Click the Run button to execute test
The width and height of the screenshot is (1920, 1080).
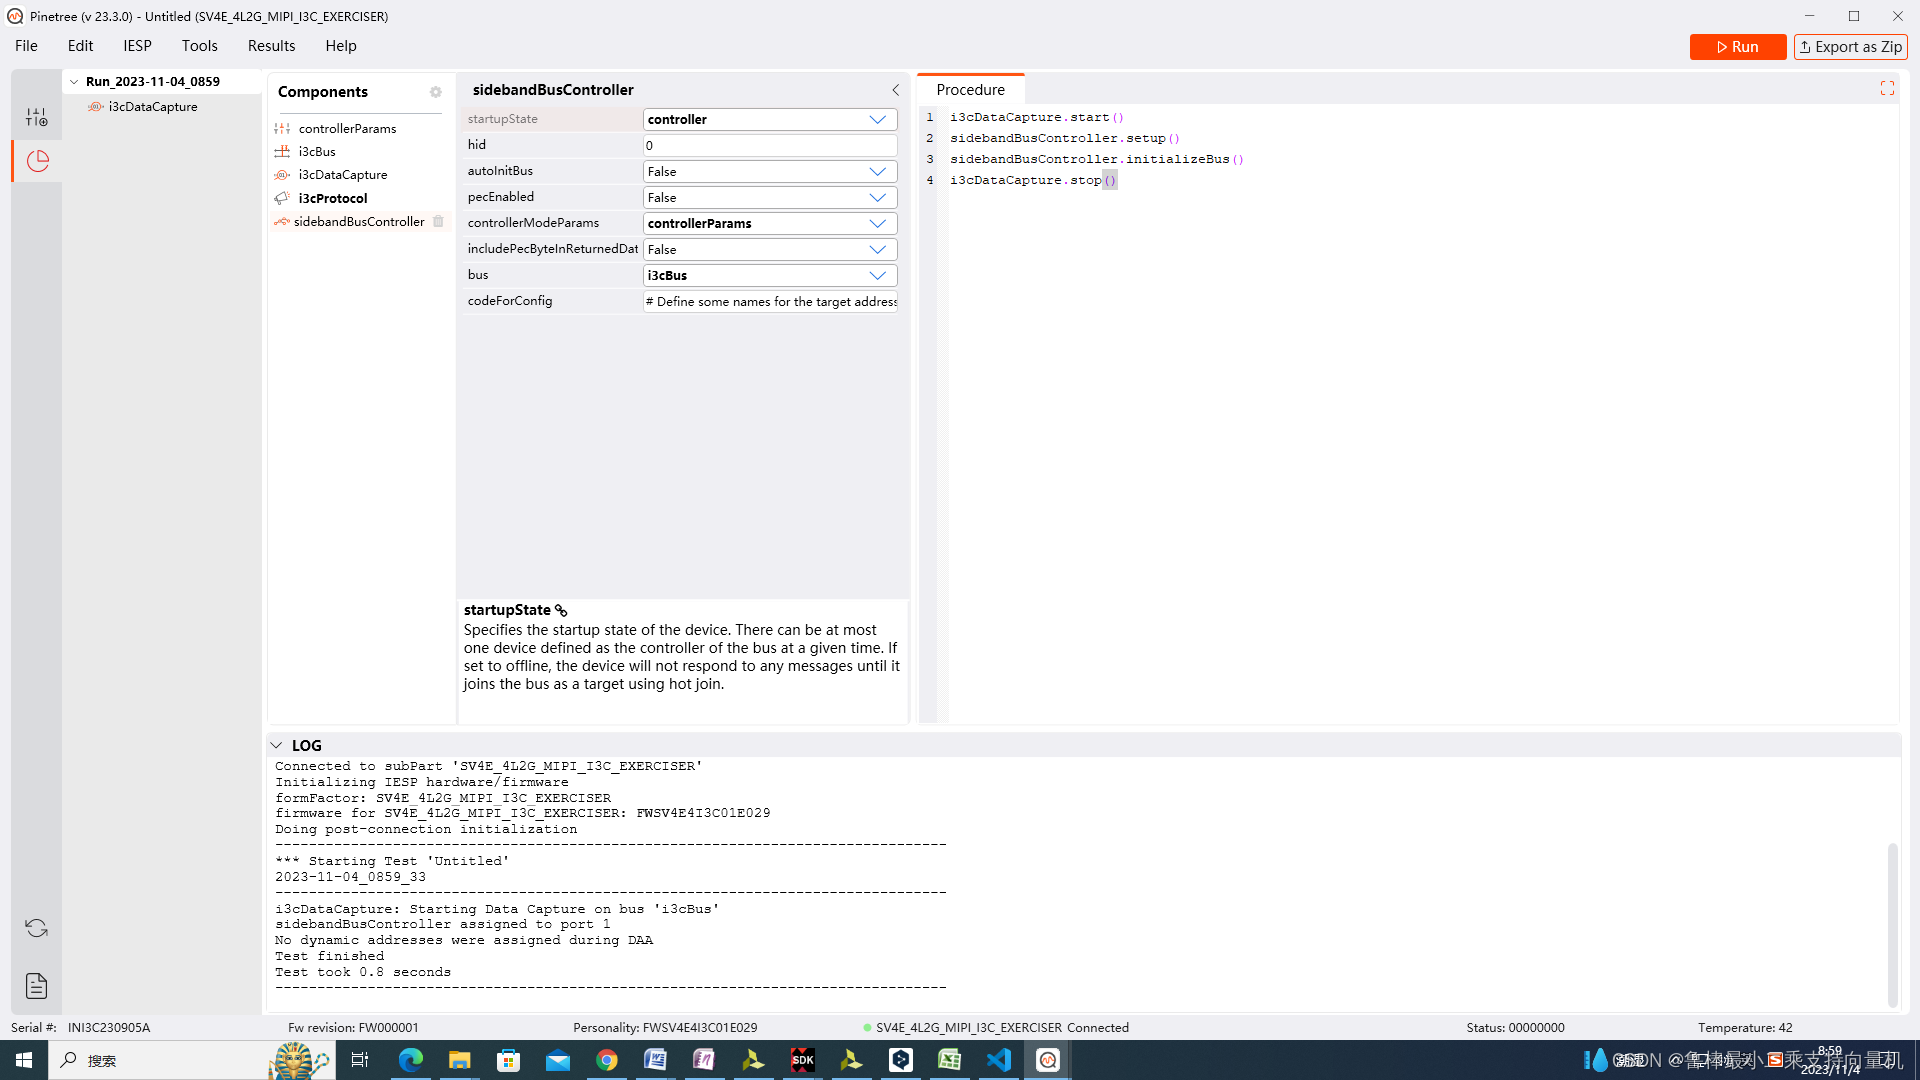coord(1738,46)
